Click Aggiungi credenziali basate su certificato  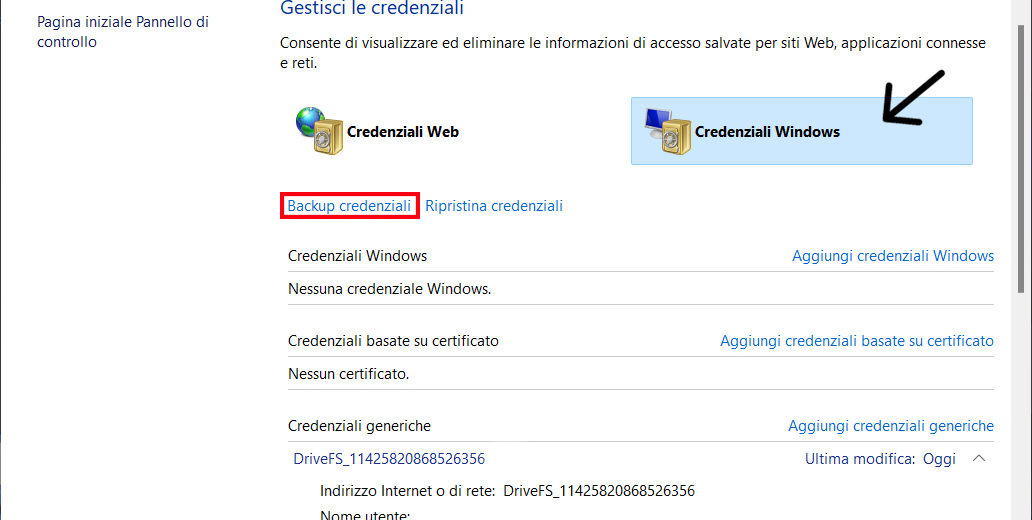857,341
